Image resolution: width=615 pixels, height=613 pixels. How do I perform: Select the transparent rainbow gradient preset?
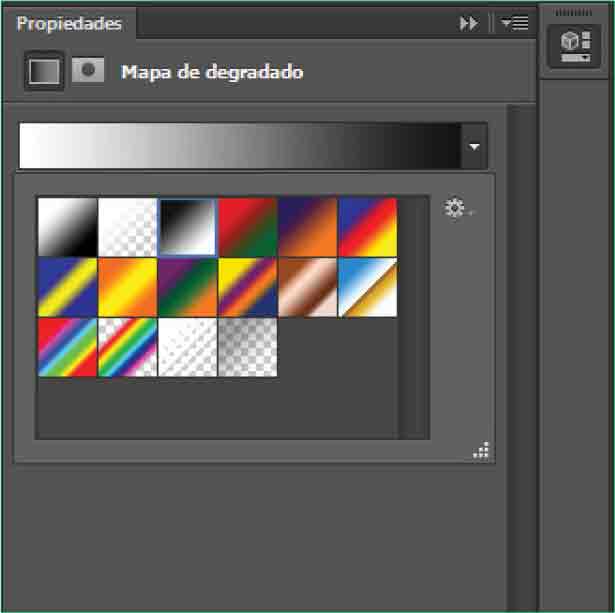point(127,347)
